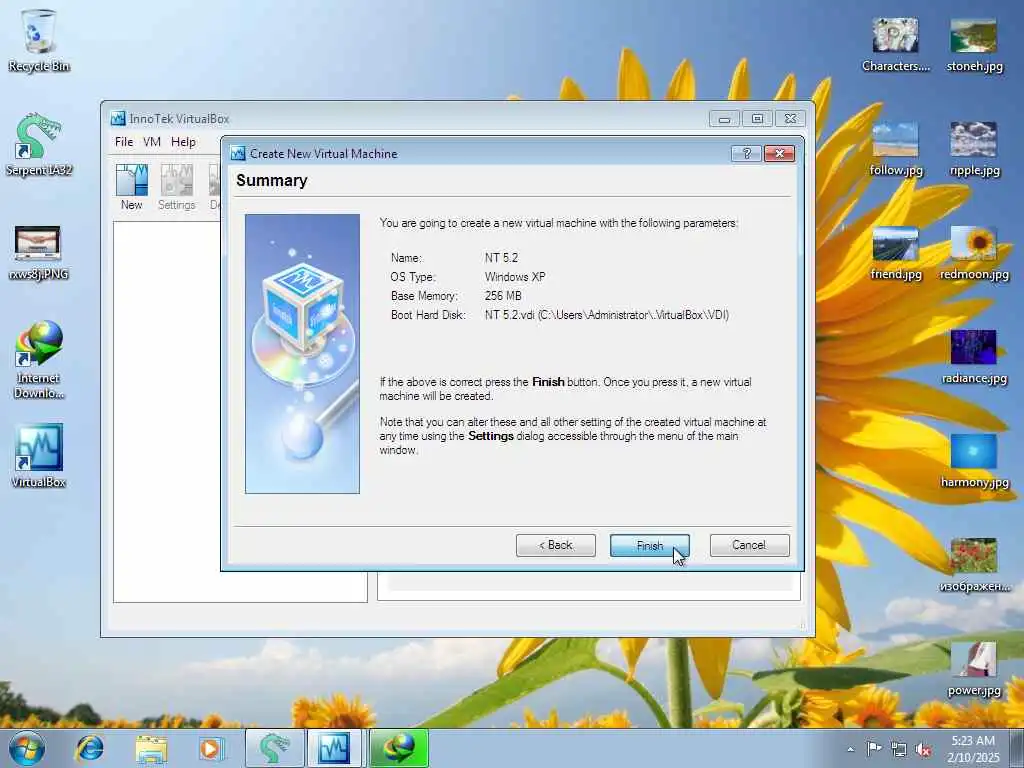
Task: Launch Internet Explorer from the taskbar
Action: pyautogui.click(x=89, y=748)
